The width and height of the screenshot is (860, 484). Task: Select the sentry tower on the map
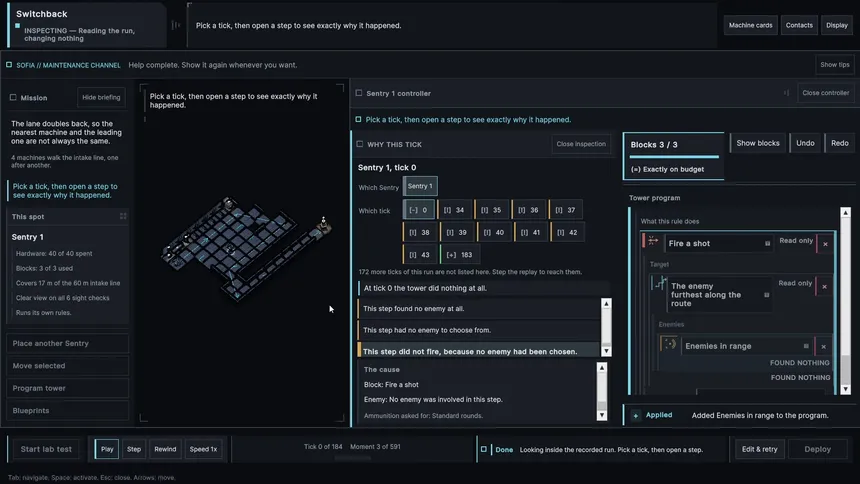[x=324, y=224]
